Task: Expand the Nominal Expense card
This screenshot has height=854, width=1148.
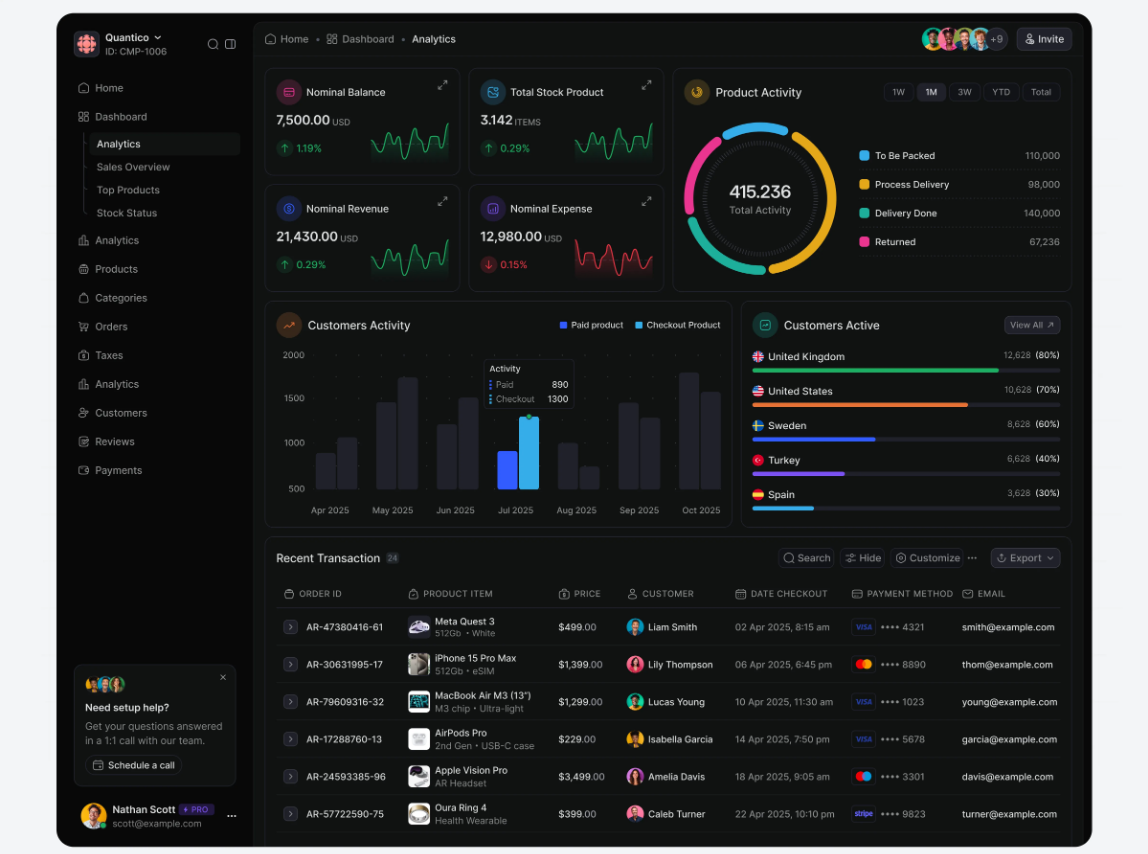Action: coord(646,202)
